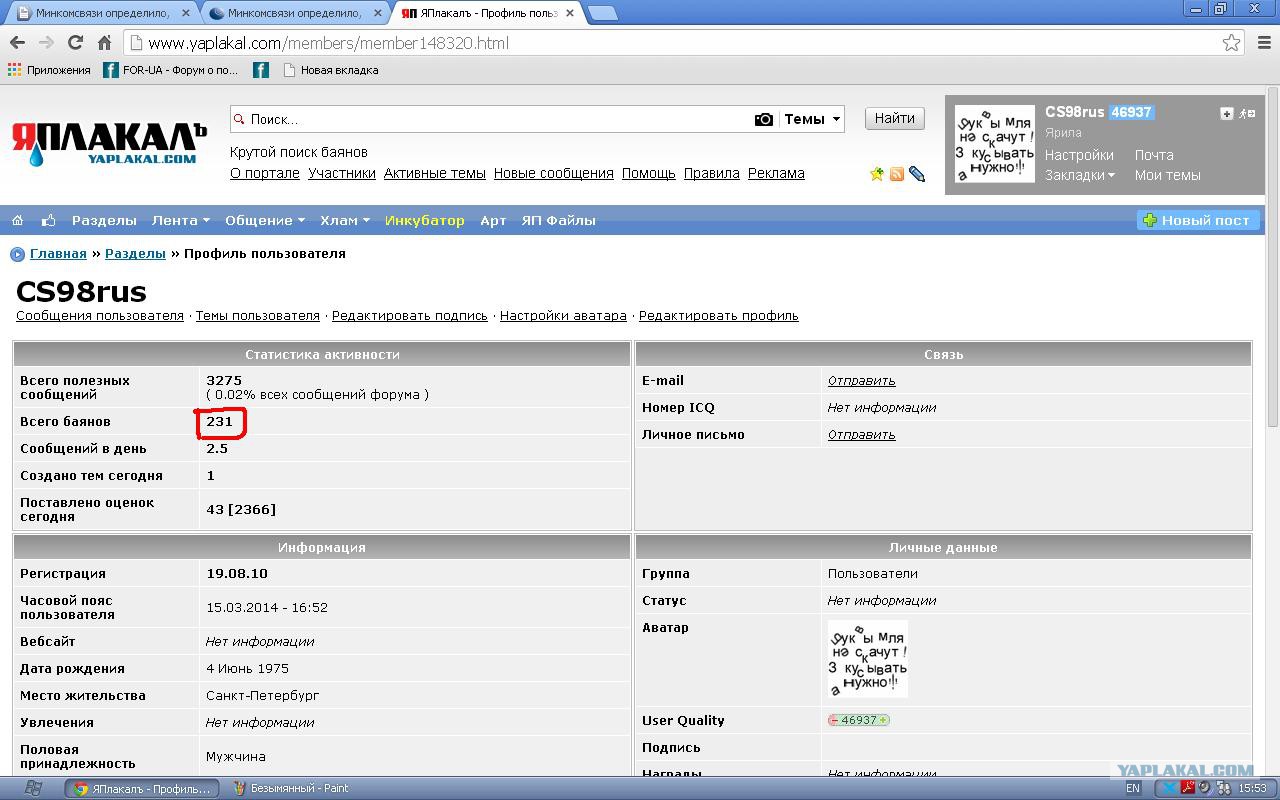Open Новые сообщения link
Viewport: 1280px width, 800px height.
click(554, 173)
